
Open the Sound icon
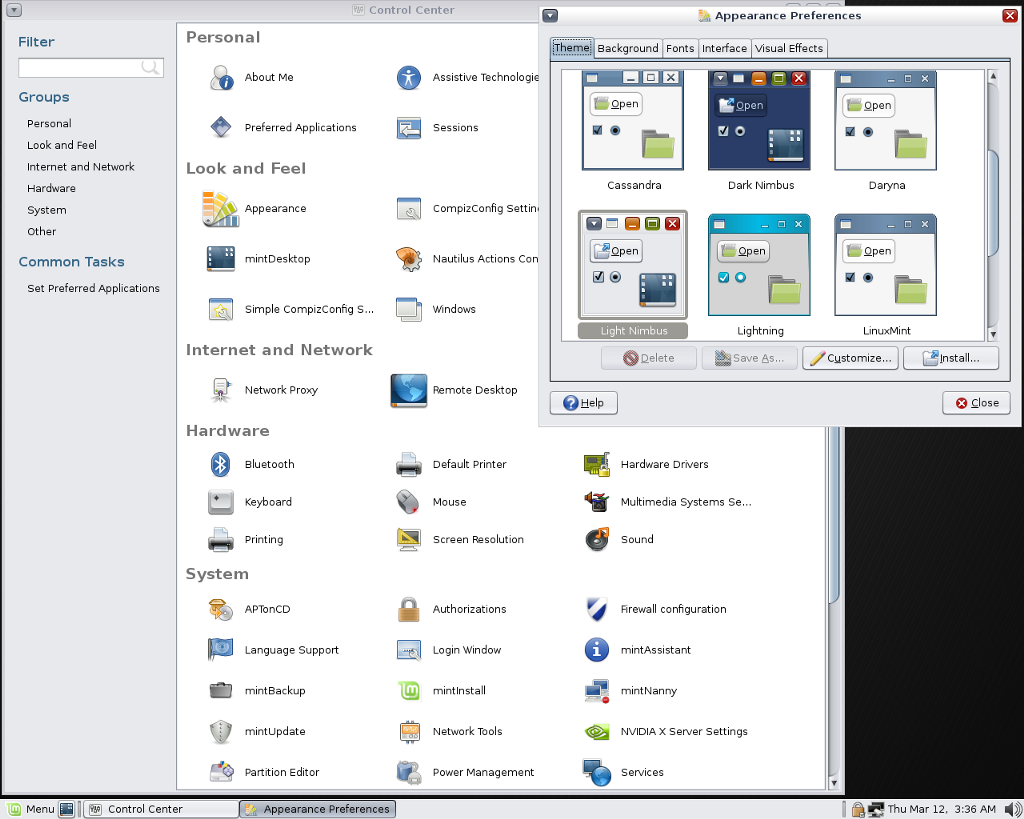(x=597, y=539)
